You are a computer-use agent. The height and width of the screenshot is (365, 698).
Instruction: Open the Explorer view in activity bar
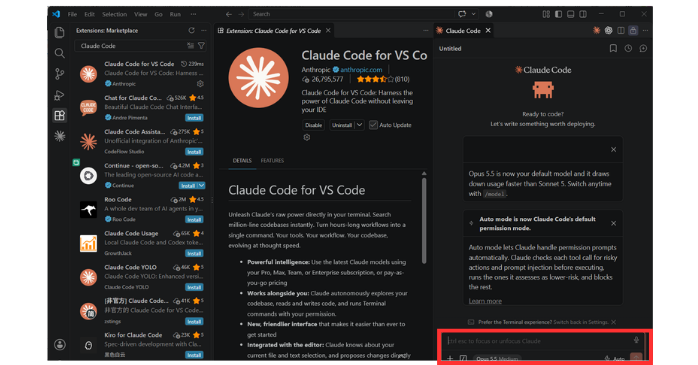pyautogui.click(x=59, y=32)
